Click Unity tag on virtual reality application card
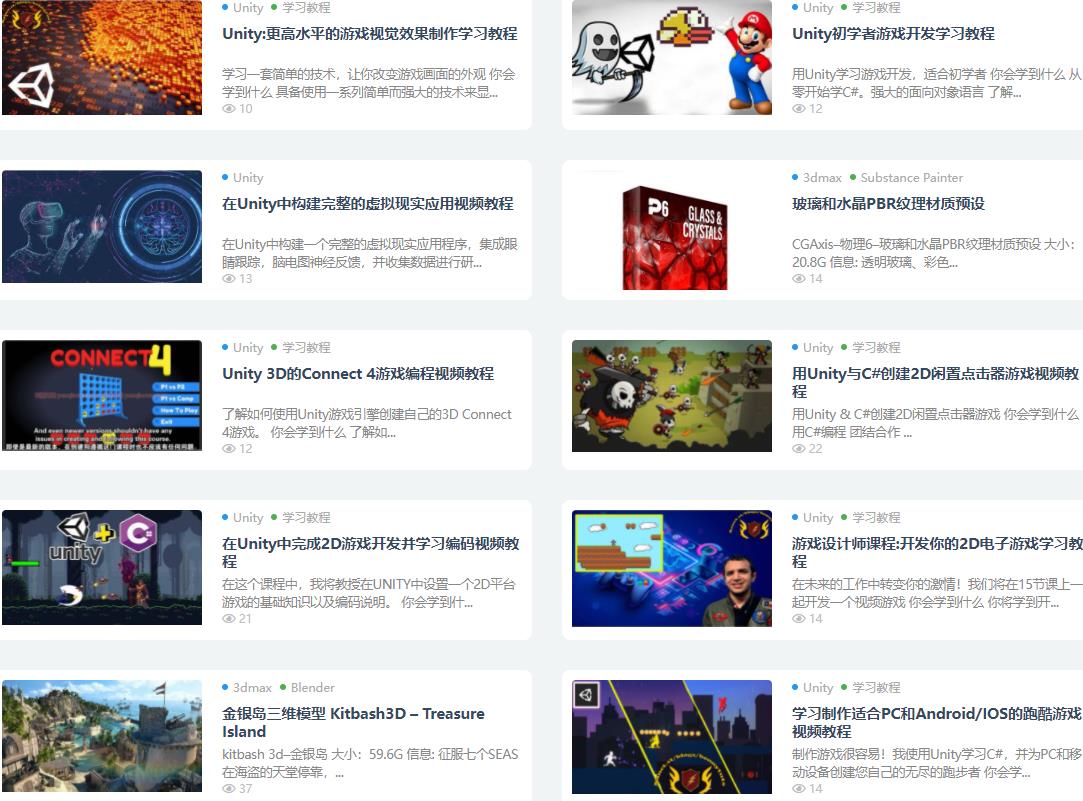Viewport: 1083px width, 801px height. 248,177
